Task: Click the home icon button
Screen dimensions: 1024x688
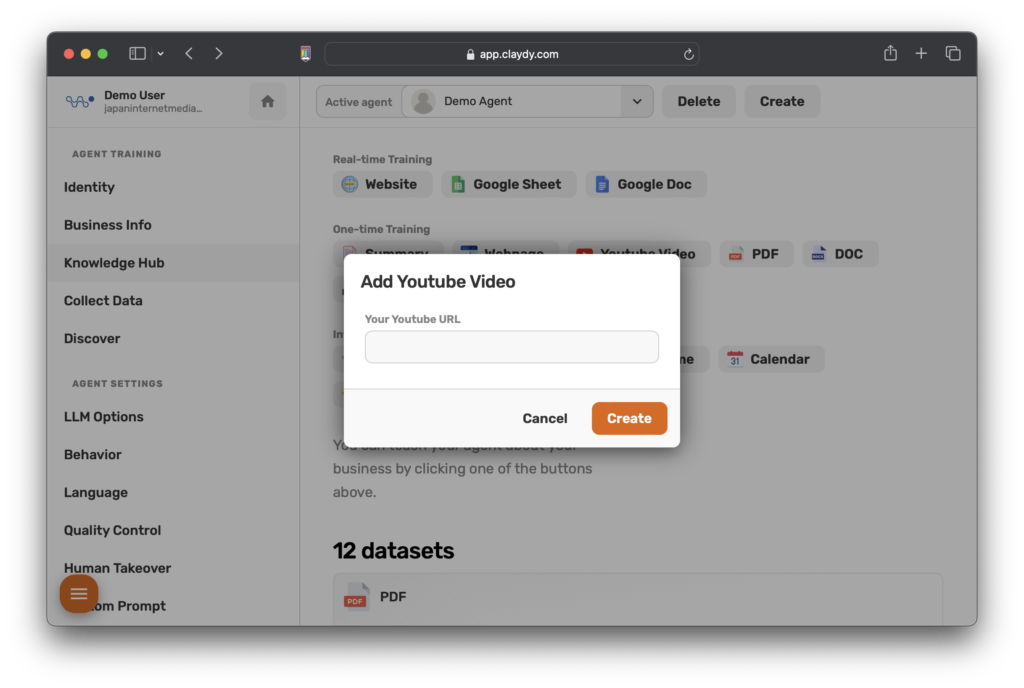Action: [267, 101]
